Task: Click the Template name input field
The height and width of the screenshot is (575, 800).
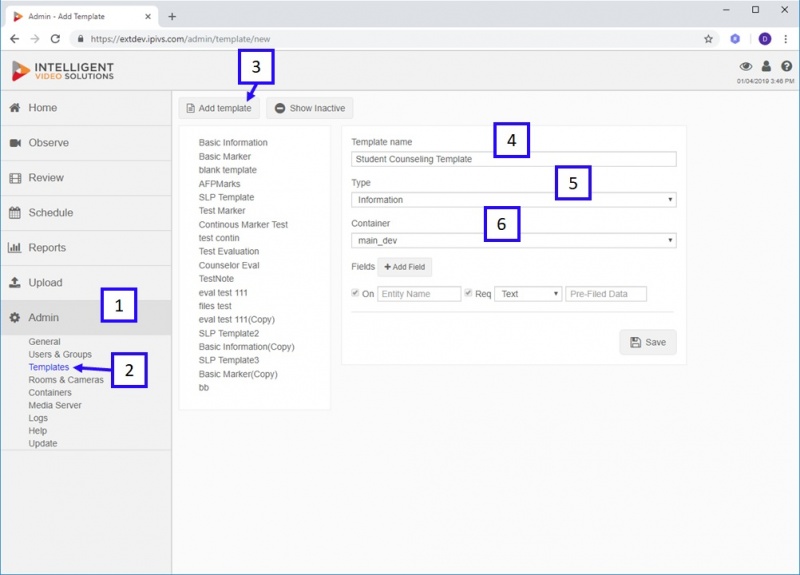Action: [x=514, y=159]
